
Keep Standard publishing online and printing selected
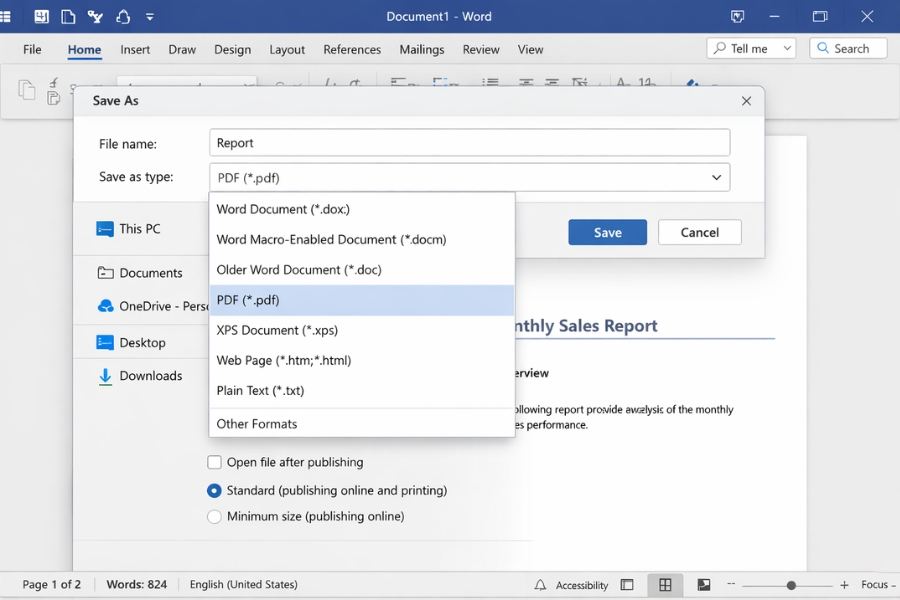coord(214,490)
